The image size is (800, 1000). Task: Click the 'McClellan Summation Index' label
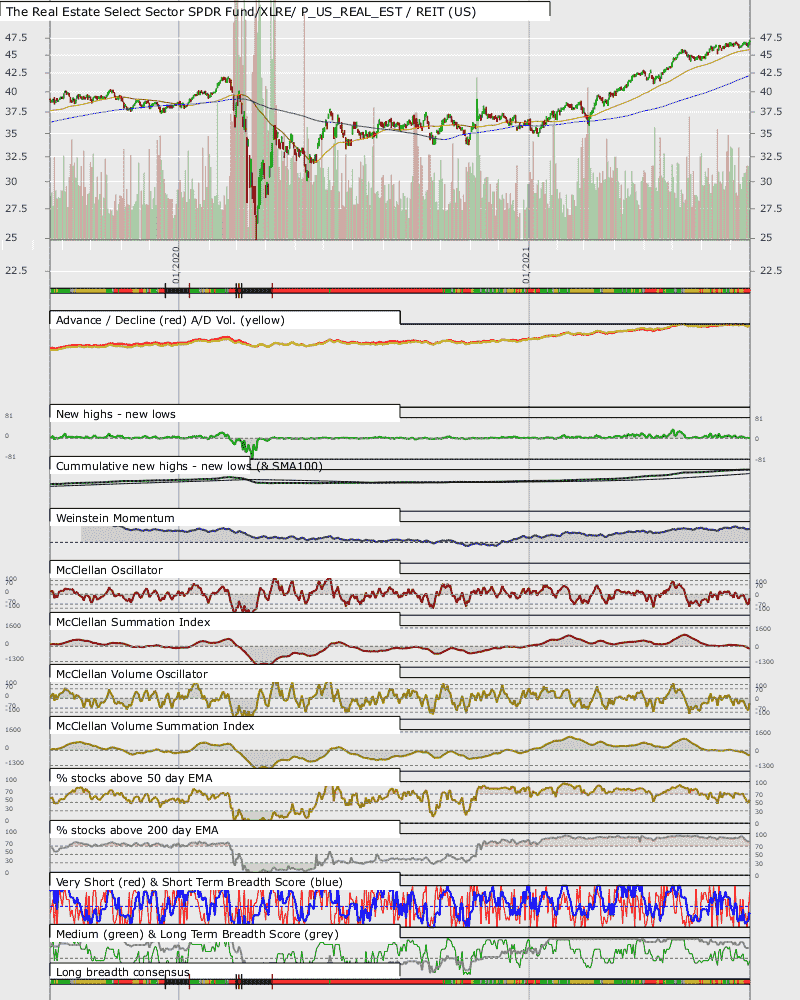point(133,622)
